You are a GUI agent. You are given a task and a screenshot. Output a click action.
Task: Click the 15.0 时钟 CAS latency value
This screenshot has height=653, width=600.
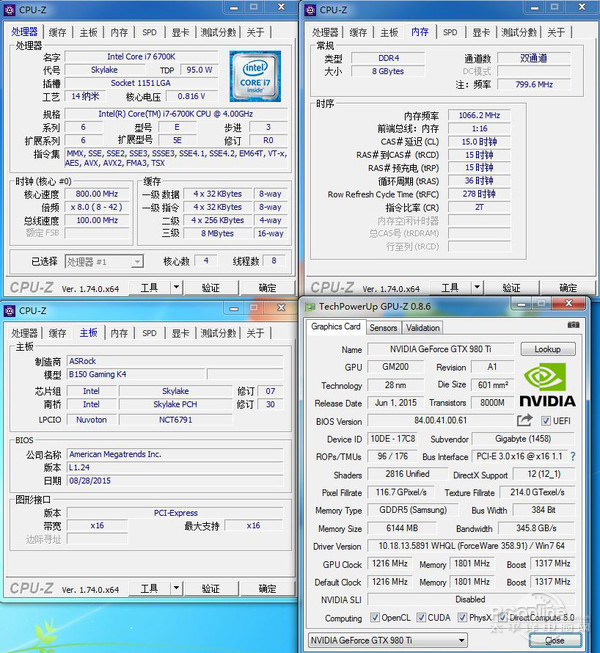(479, 142)
